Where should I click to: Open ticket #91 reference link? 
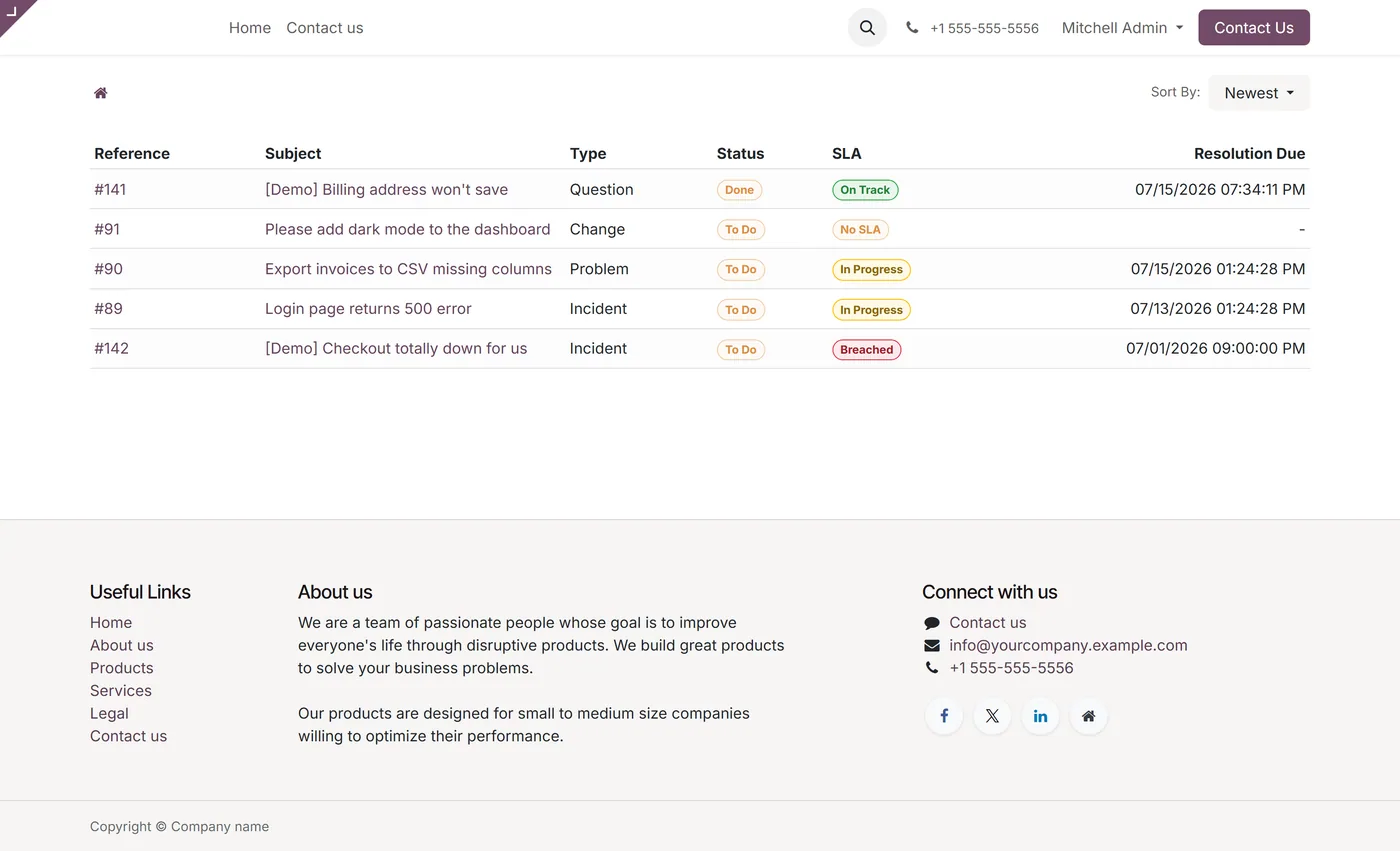pos(107,229)
